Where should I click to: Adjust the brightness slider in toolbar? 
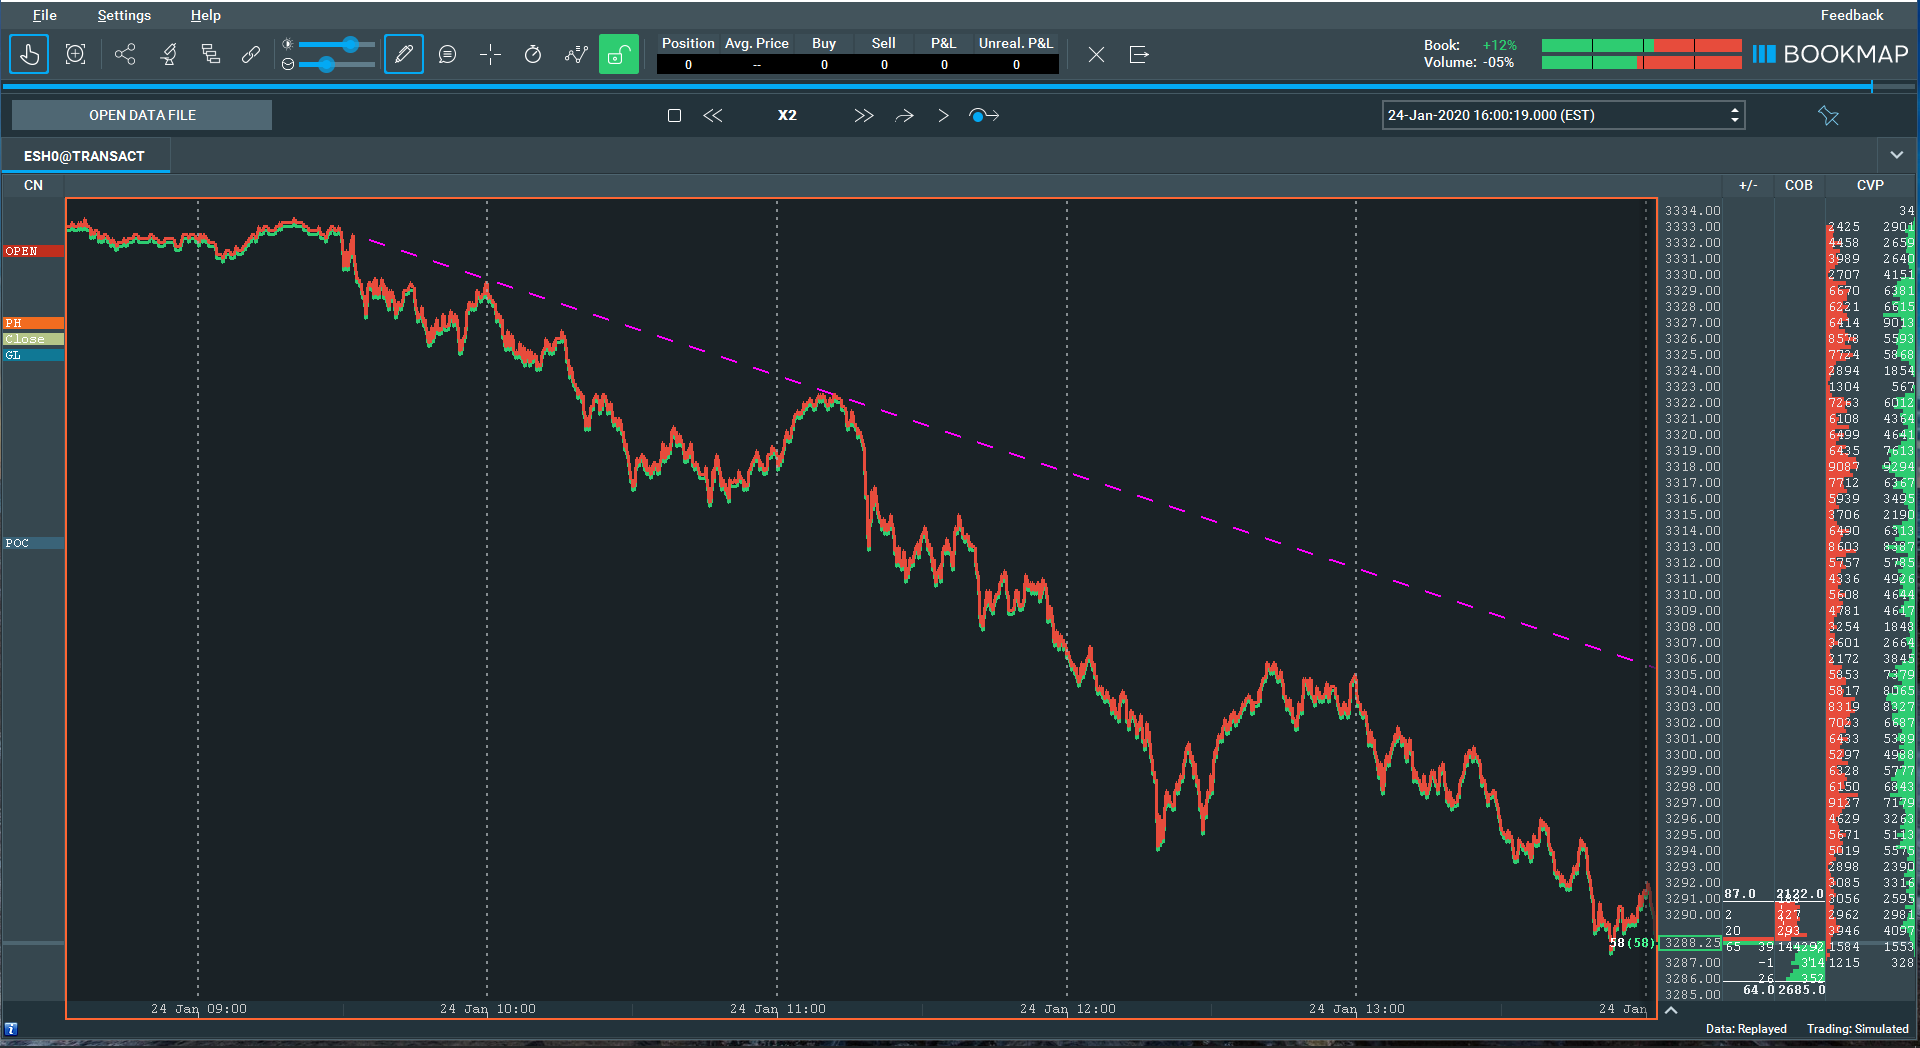tap(349, 44)
